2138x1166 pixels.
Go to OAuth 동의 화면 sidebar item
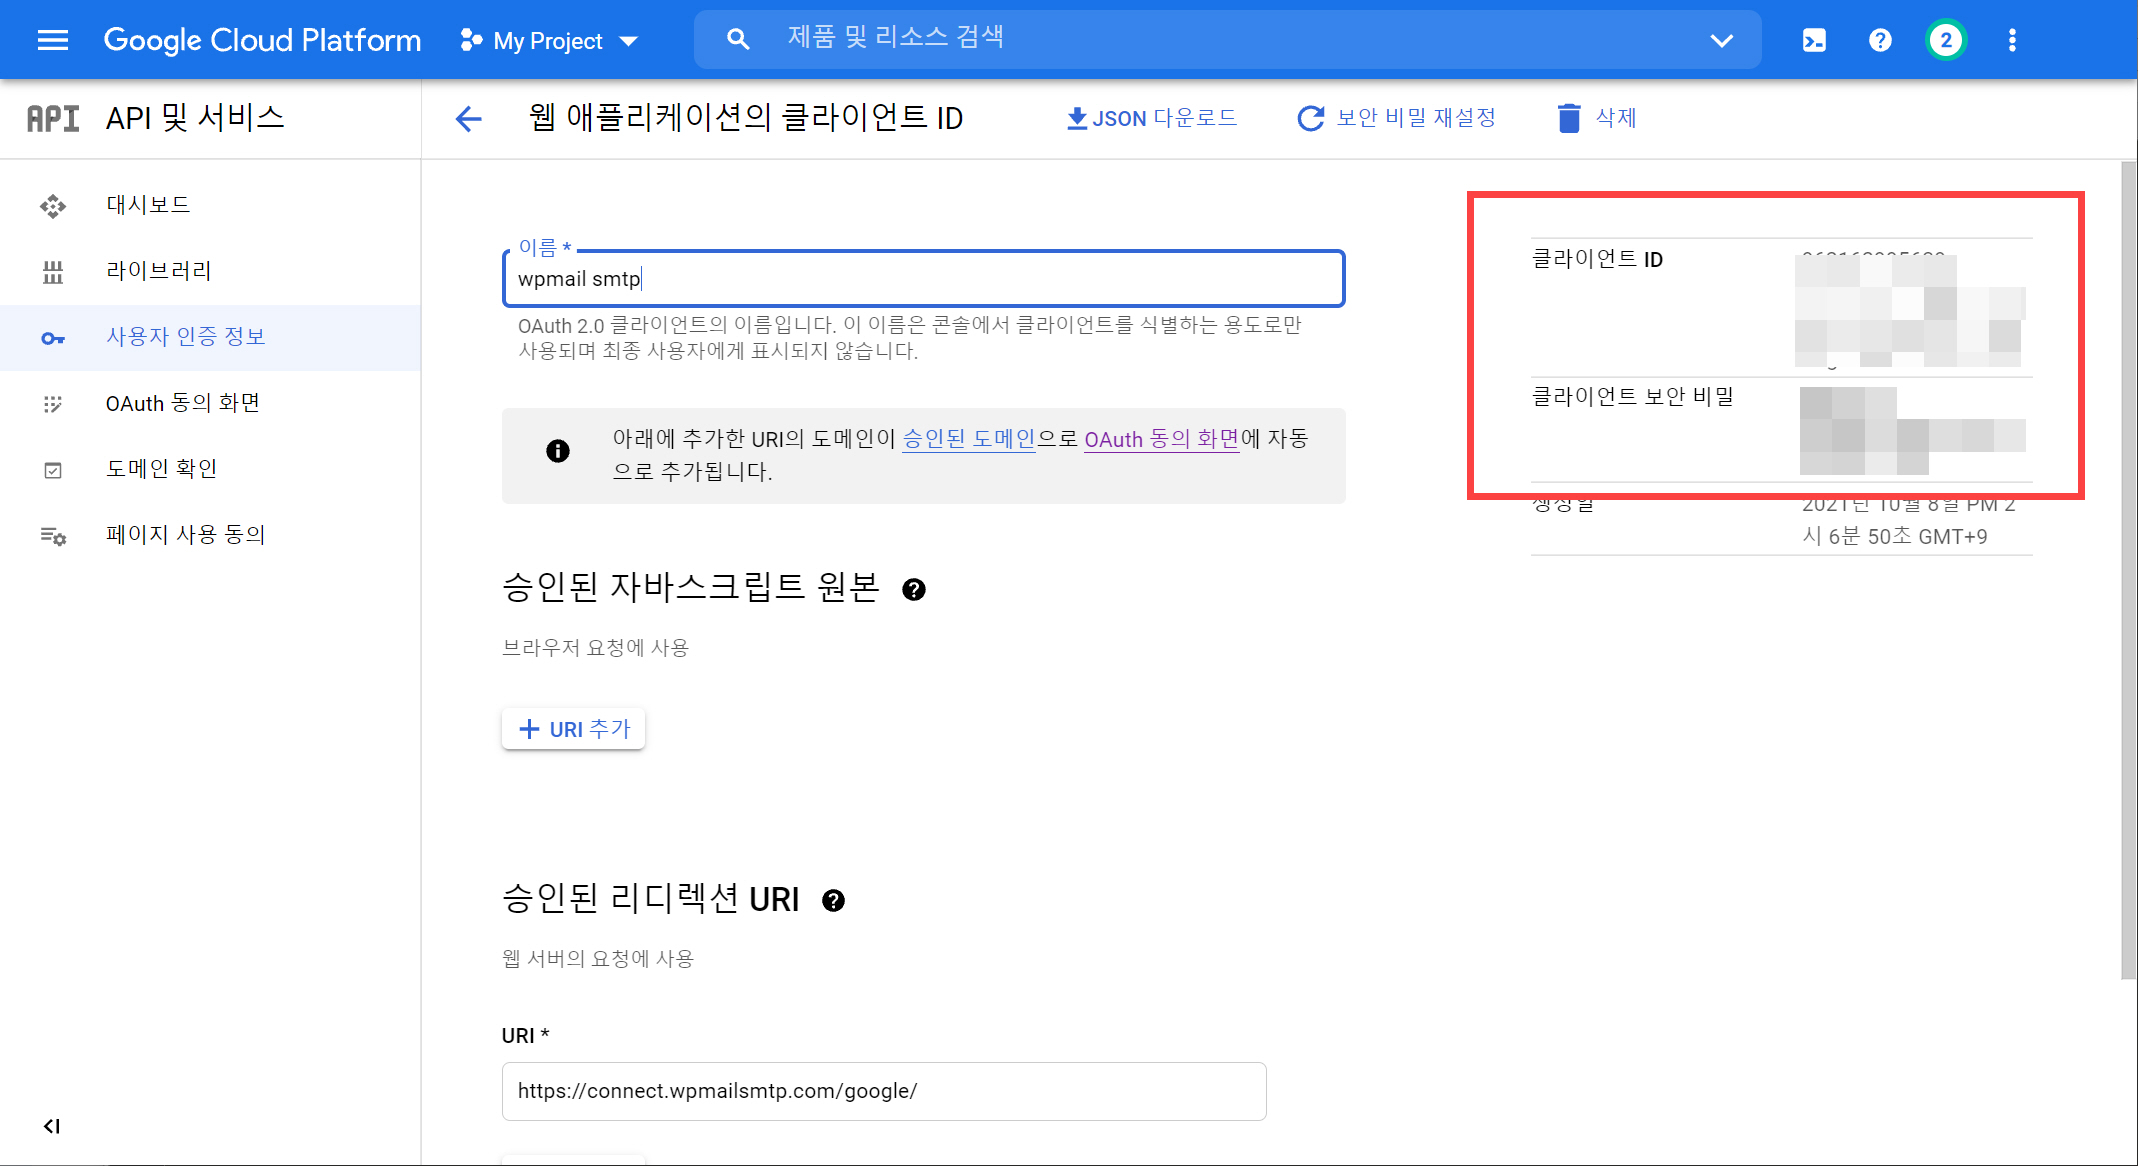coord(182,403)
